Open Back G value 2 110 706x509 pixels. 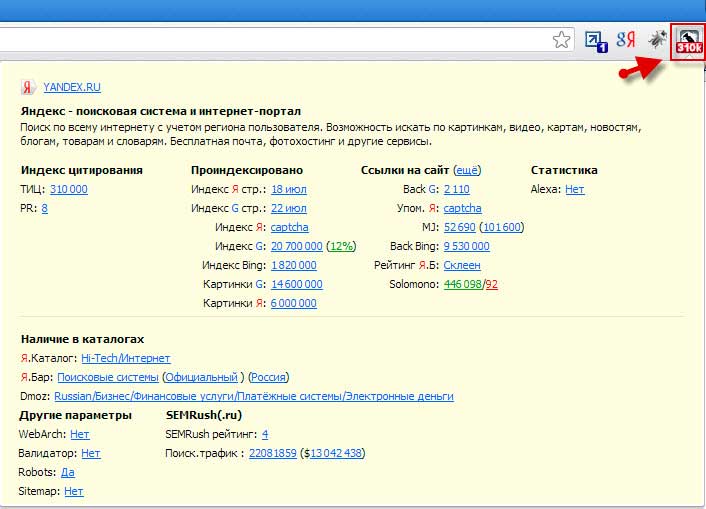coord(457,189)
